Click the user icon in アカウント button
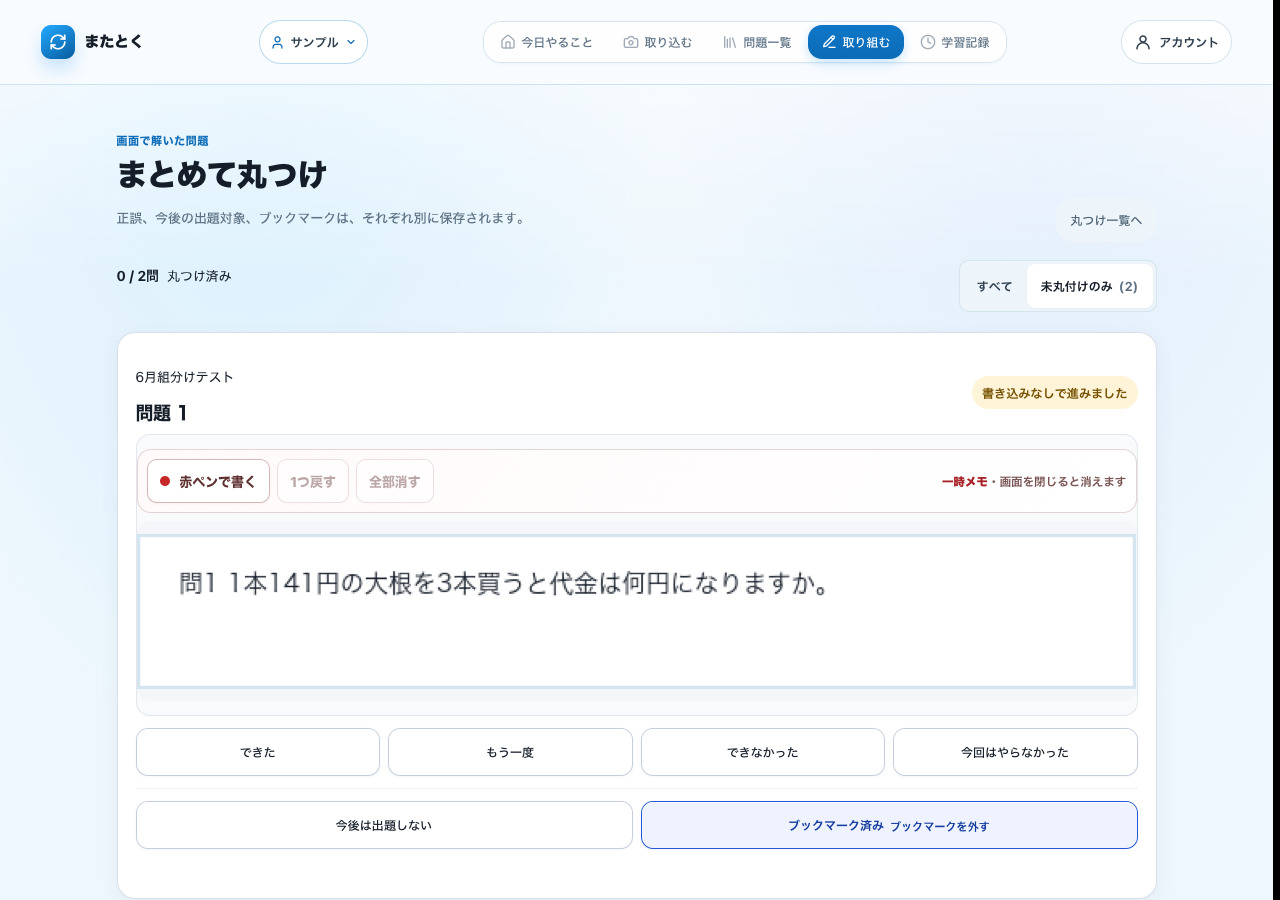 1143,42
